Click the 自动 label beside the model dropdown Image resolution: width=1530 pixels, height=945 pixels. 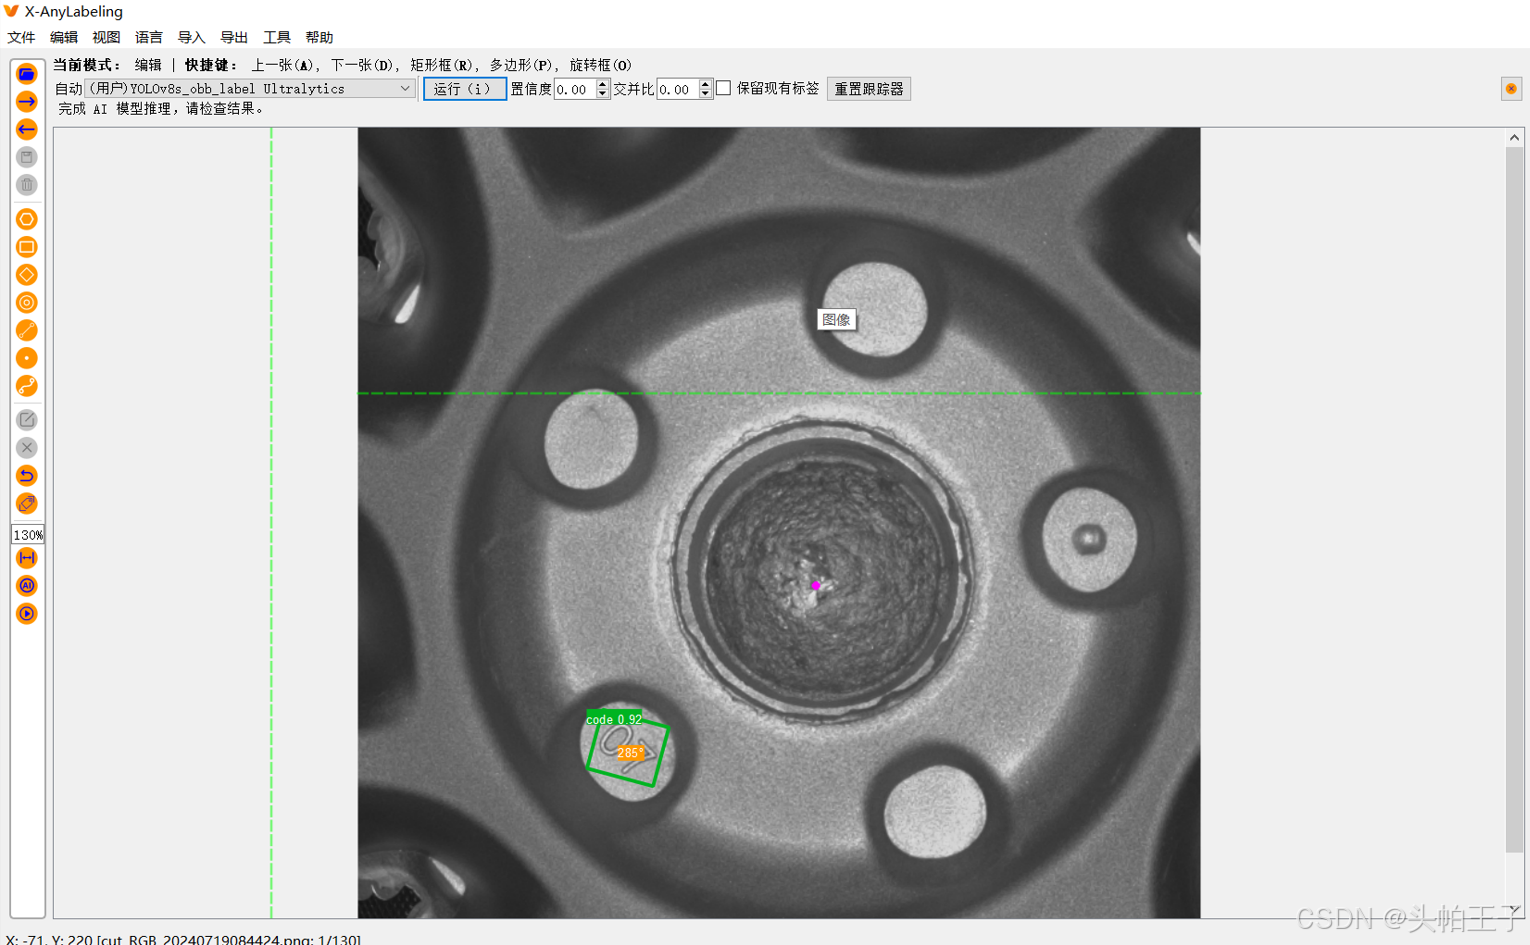68,89
